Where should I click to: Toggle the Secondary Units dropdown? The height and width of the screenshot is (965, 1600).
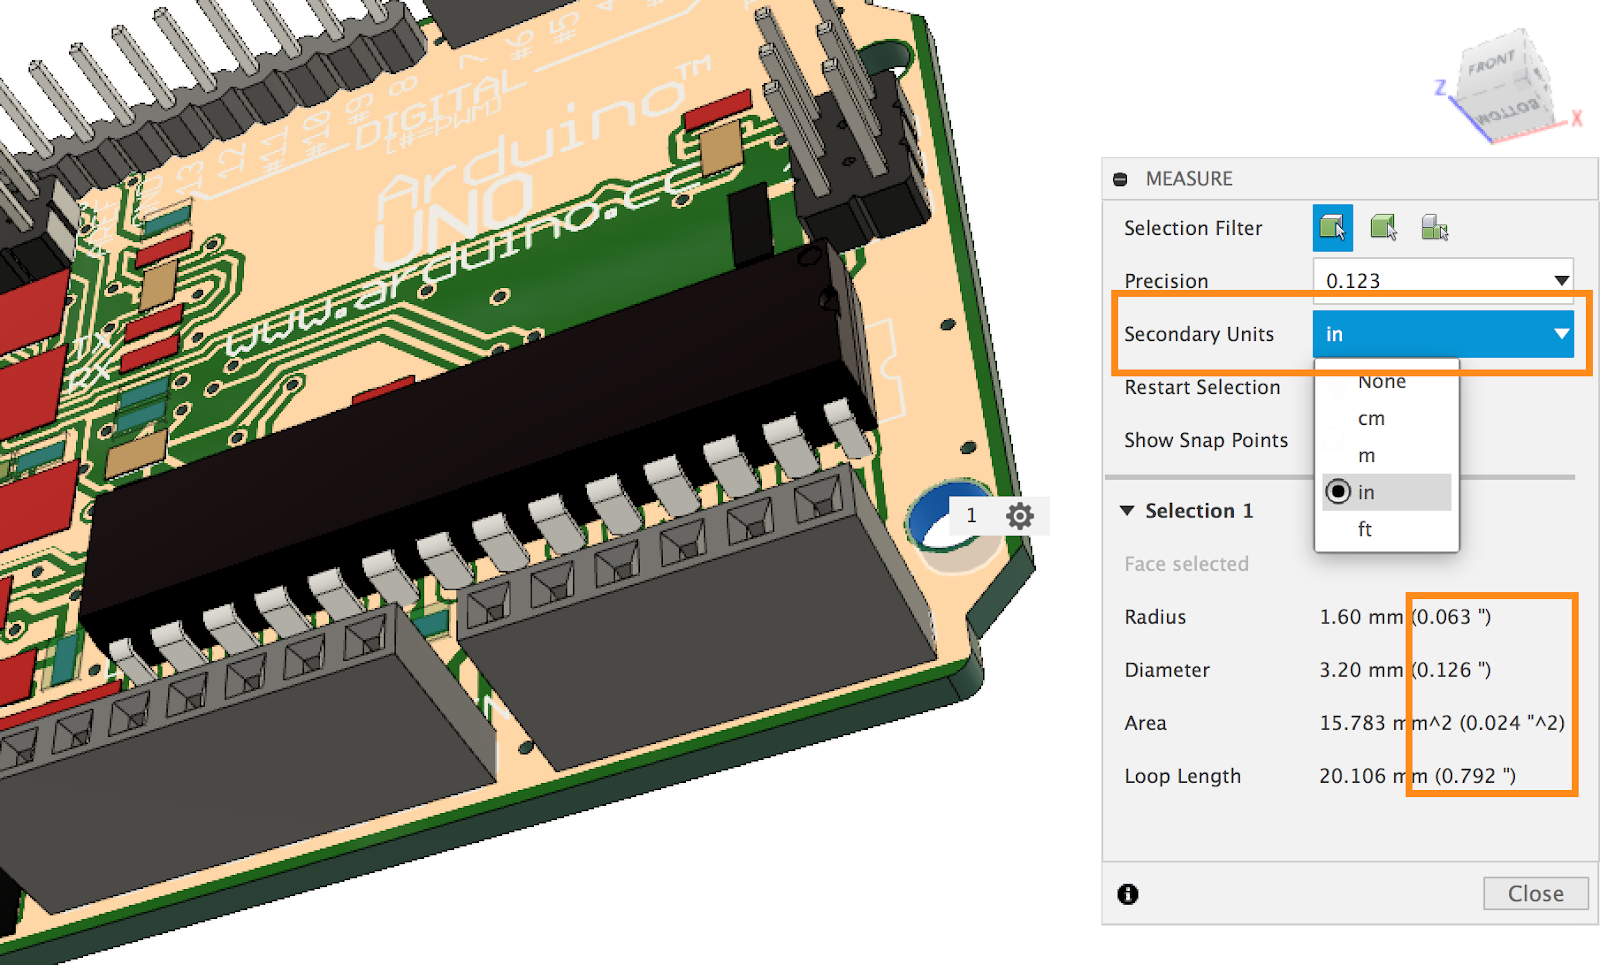(1443, 334)
